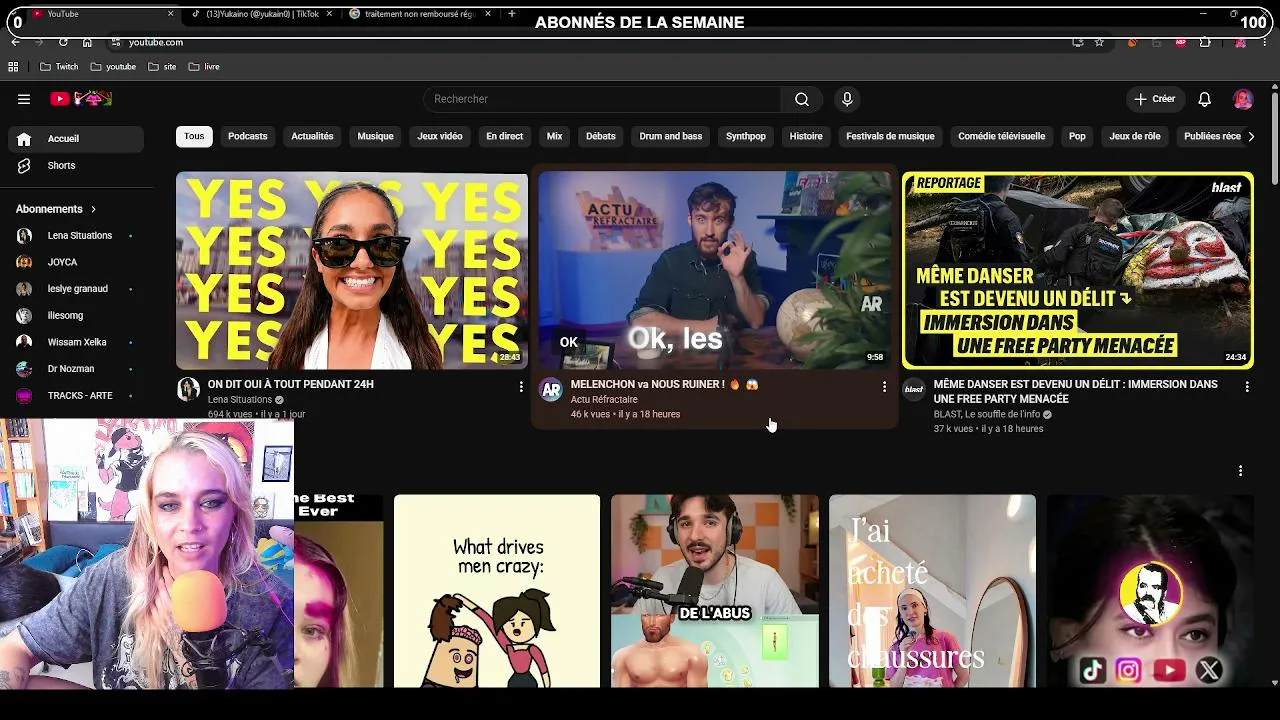Open the youtube bookmarks folder
Image resolution: width=1280 pixels, height=720 pixels.
(113, 67)
